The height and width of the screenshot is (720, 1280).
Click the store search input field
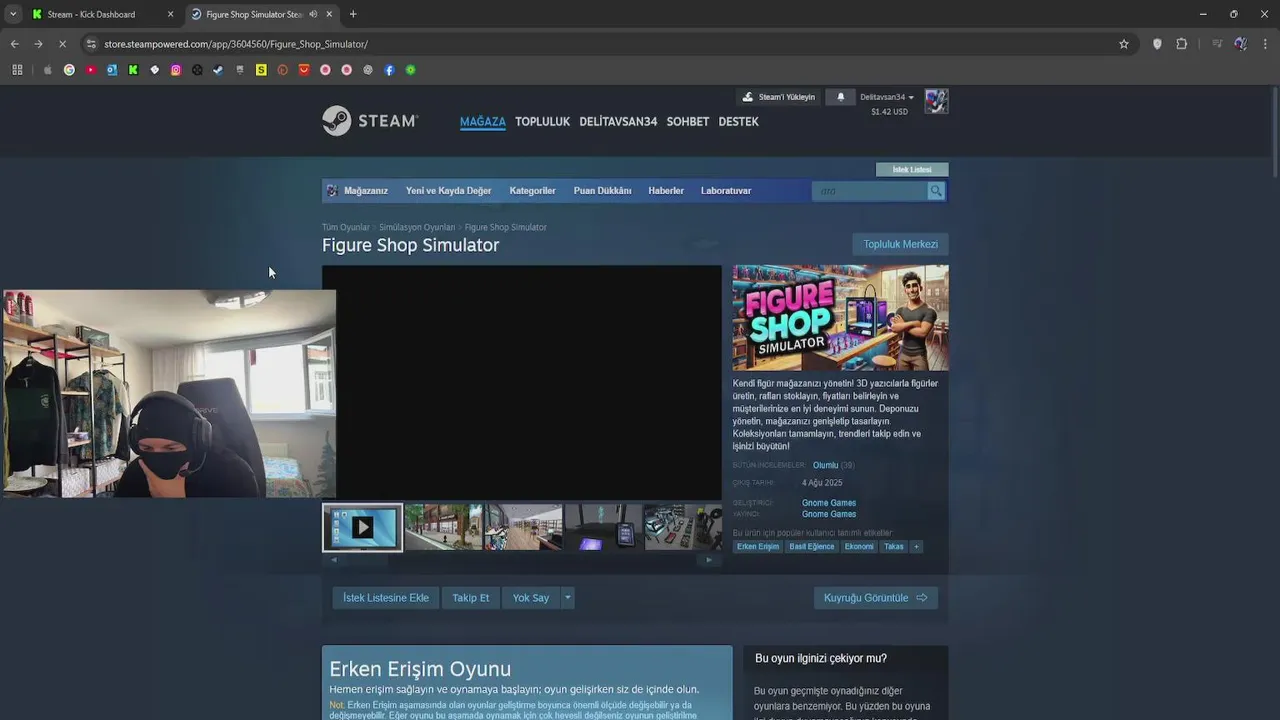click(x=870, y=191)
